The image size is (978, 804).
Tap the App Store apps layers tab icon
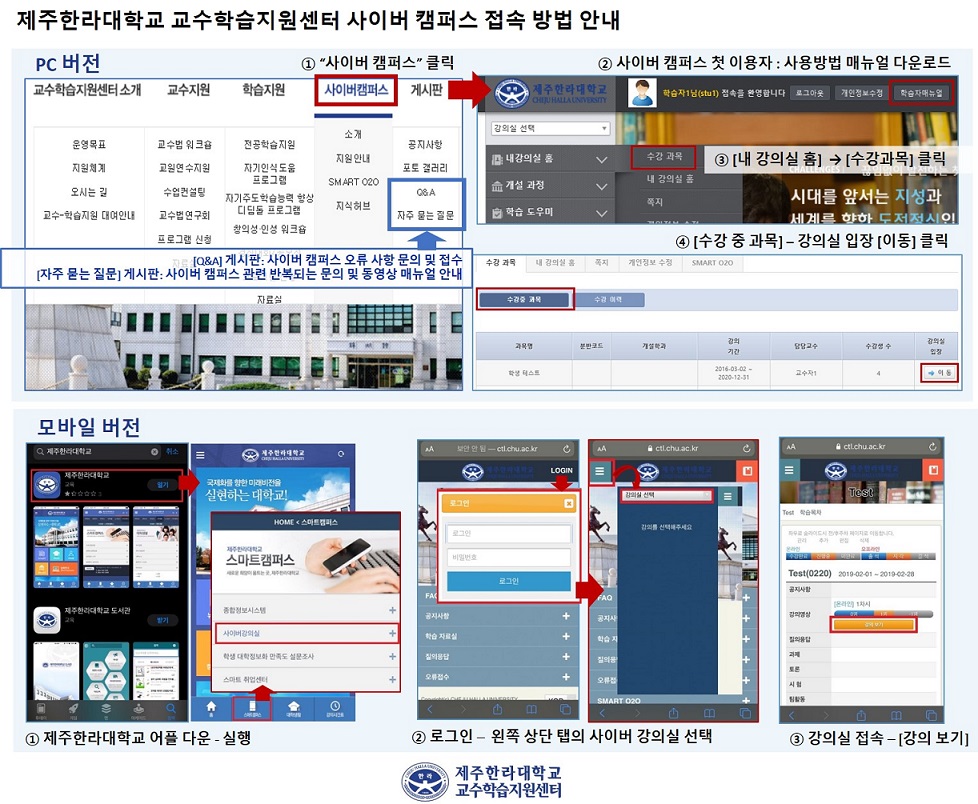point(106,709)
